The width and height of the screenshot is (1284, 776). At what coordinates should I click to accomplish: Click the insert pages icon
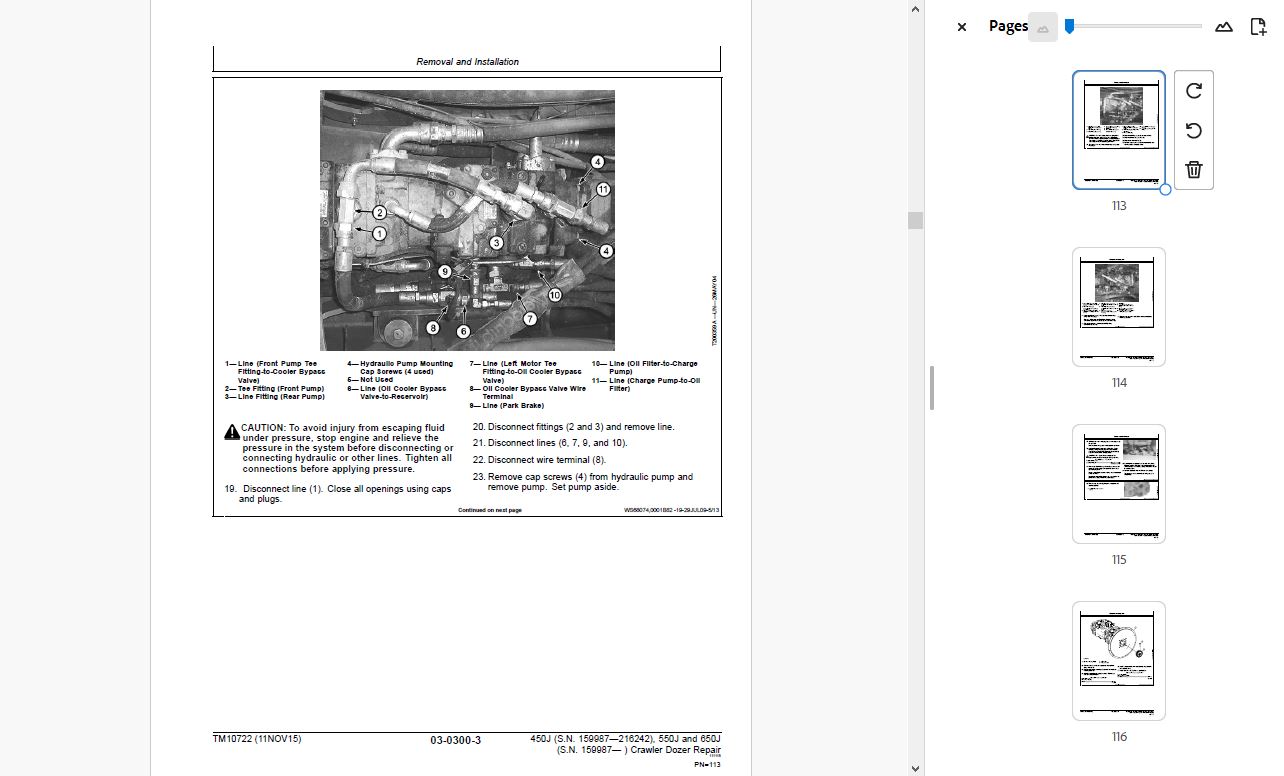(x=1259, y=27)
